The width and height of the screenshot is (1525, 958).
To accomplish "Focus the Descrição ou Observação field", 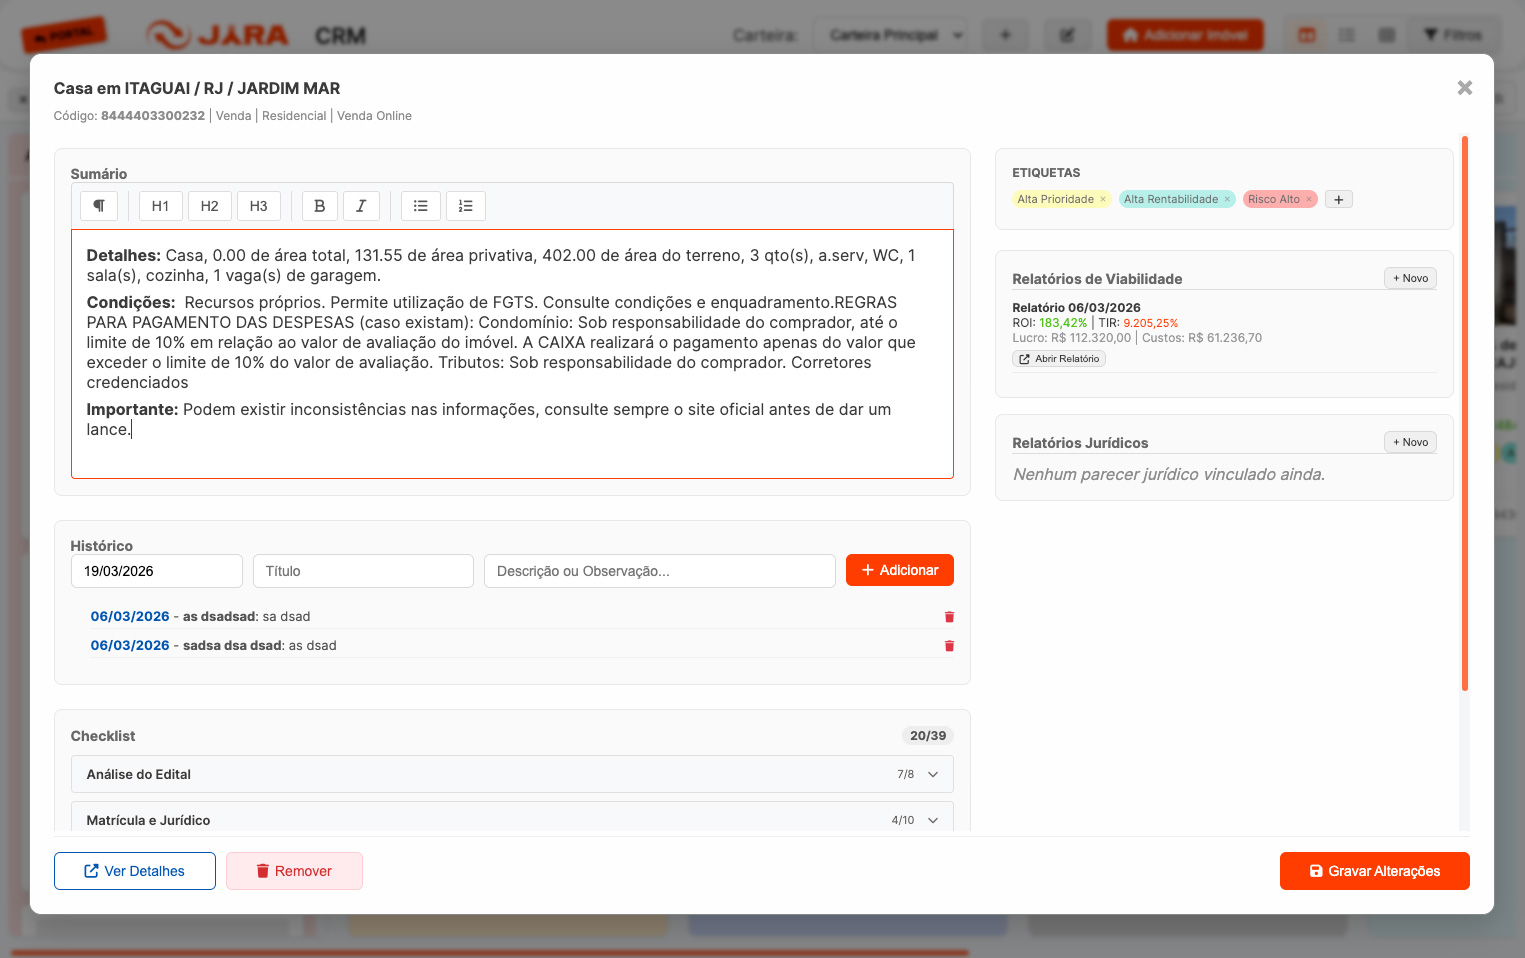I will click(660, 571).
